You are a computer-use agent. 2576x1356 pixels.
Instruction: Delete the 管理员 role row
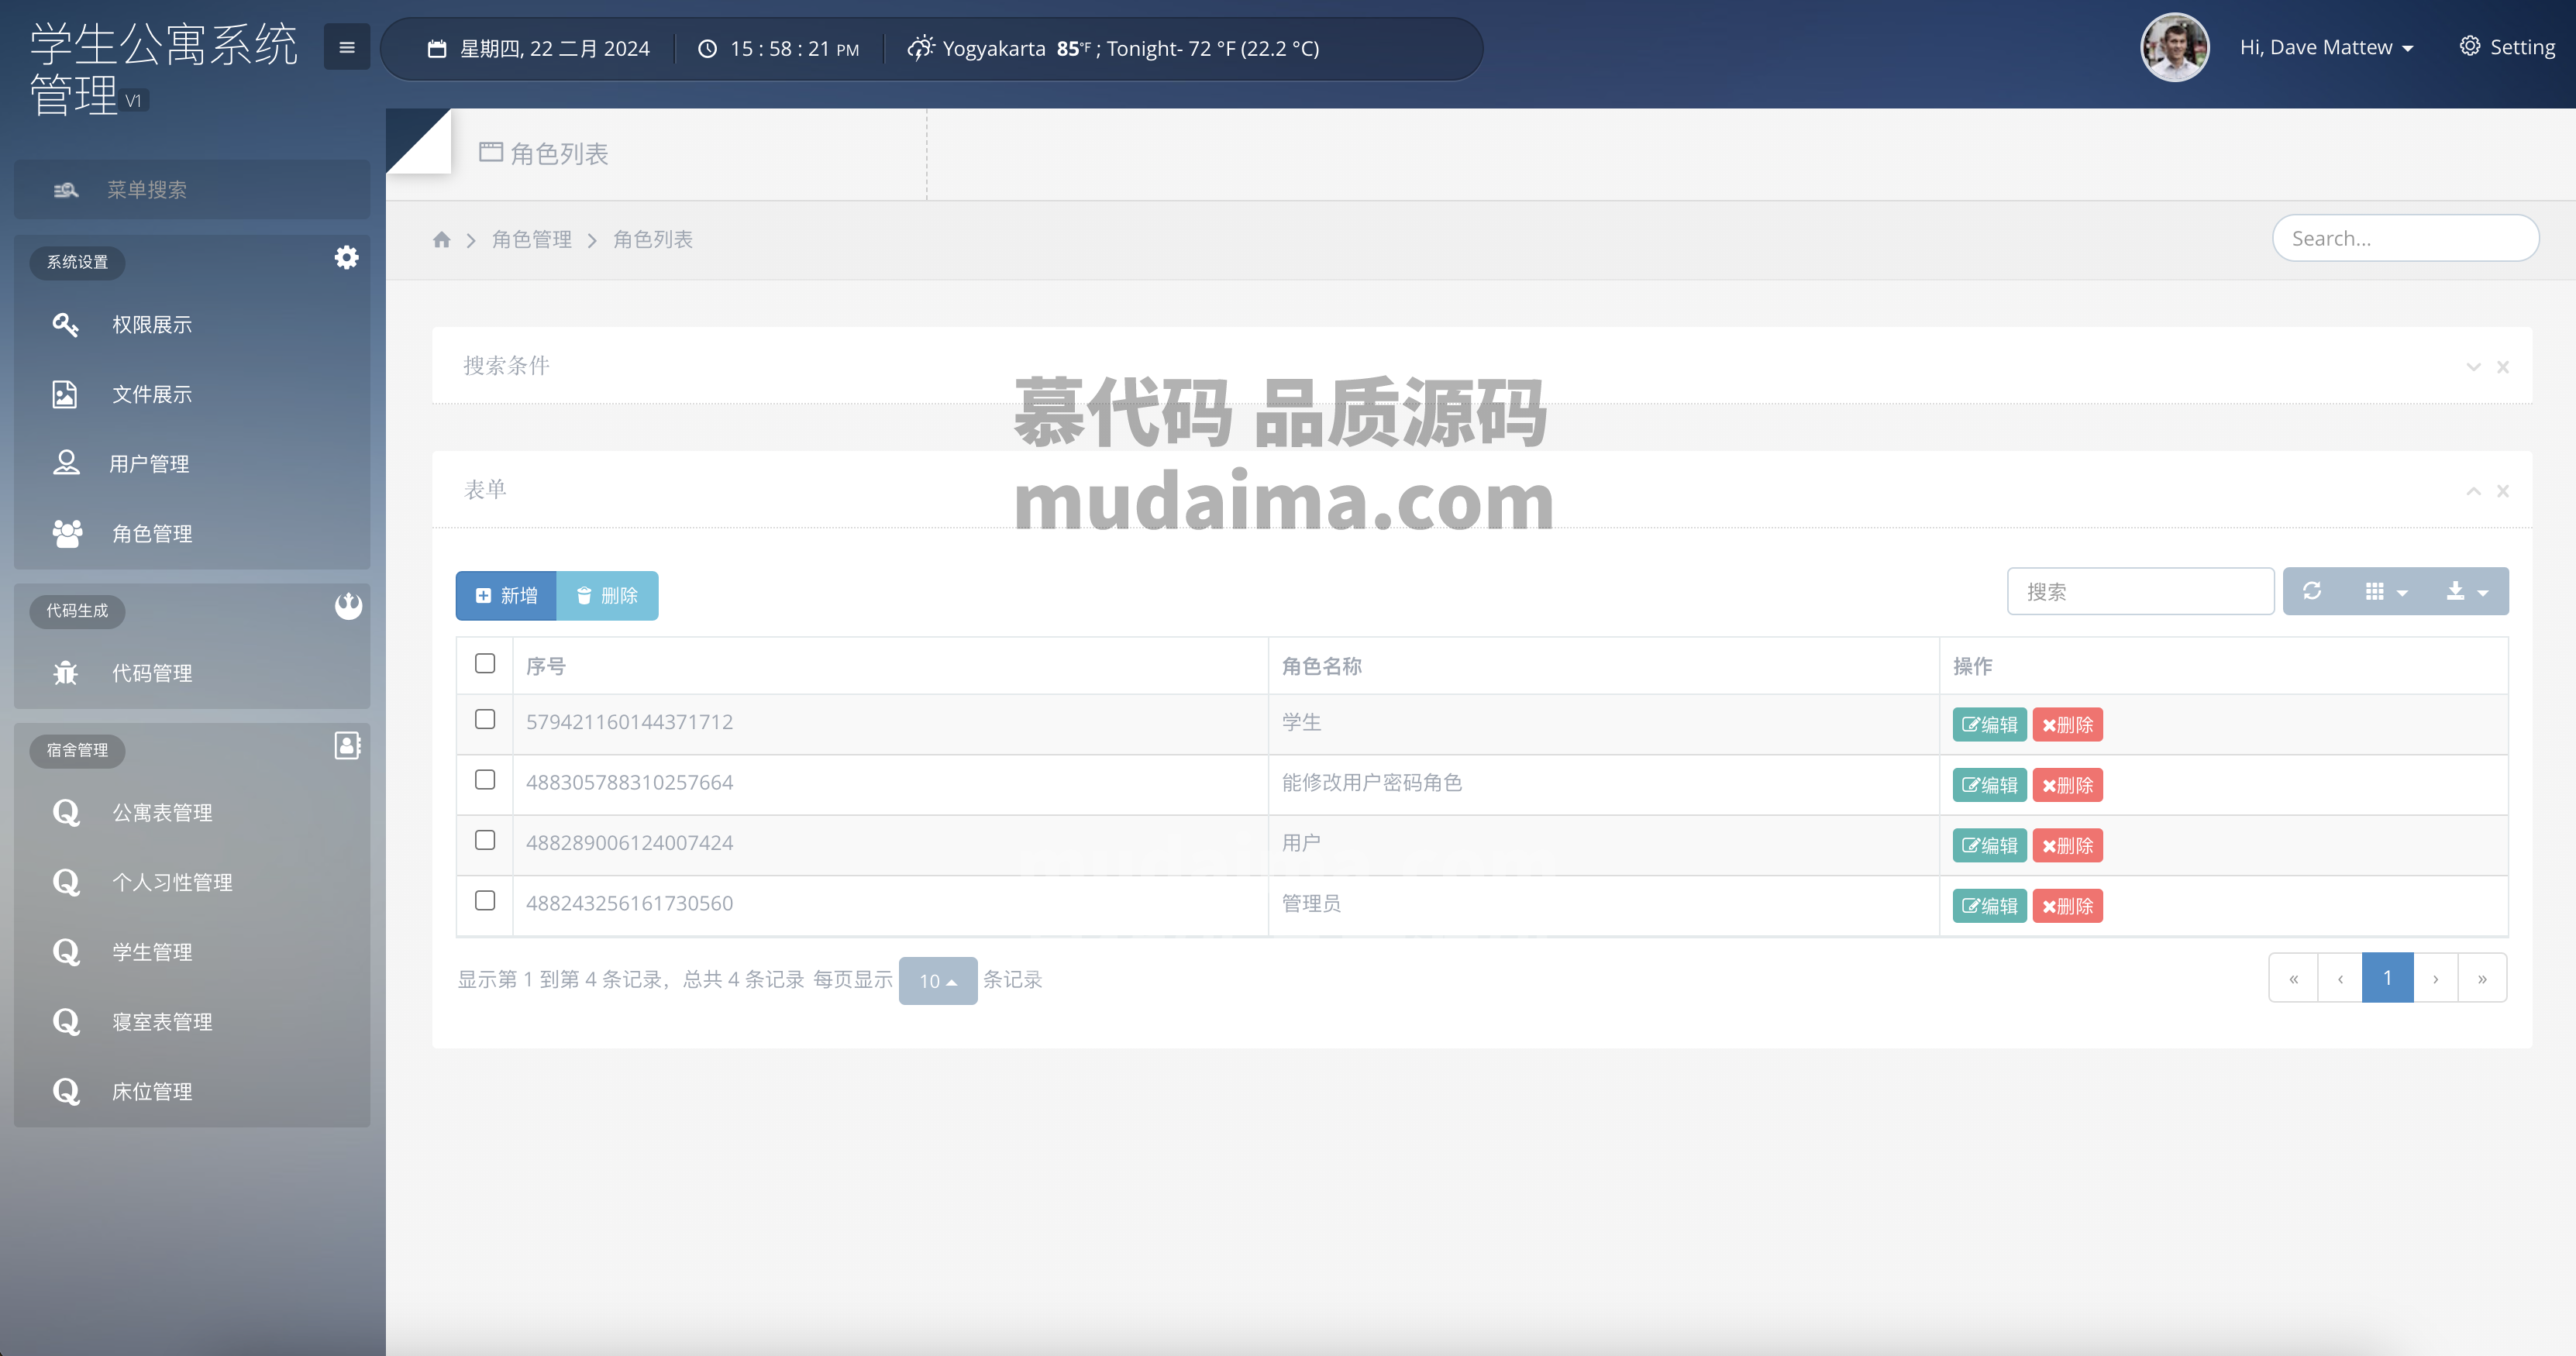(2067, 906)
